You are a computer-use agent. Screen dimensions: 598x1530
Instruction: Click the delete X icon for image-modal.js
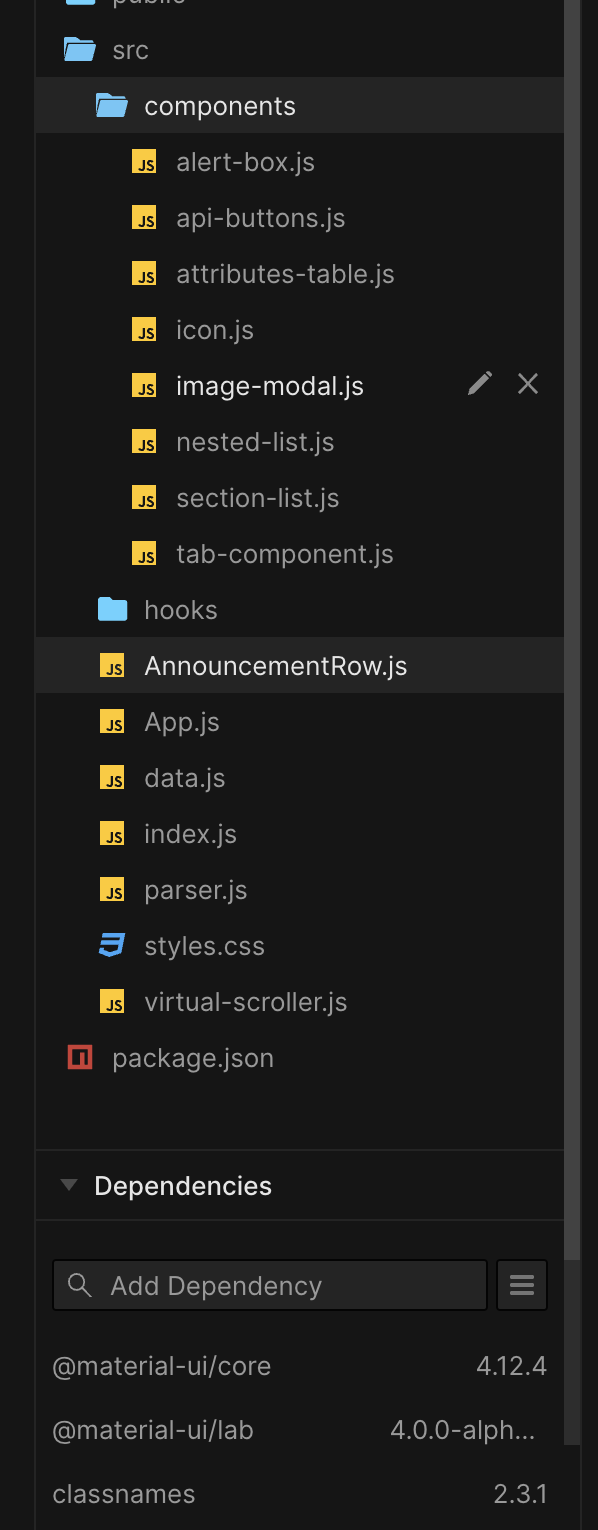[528, 383]
